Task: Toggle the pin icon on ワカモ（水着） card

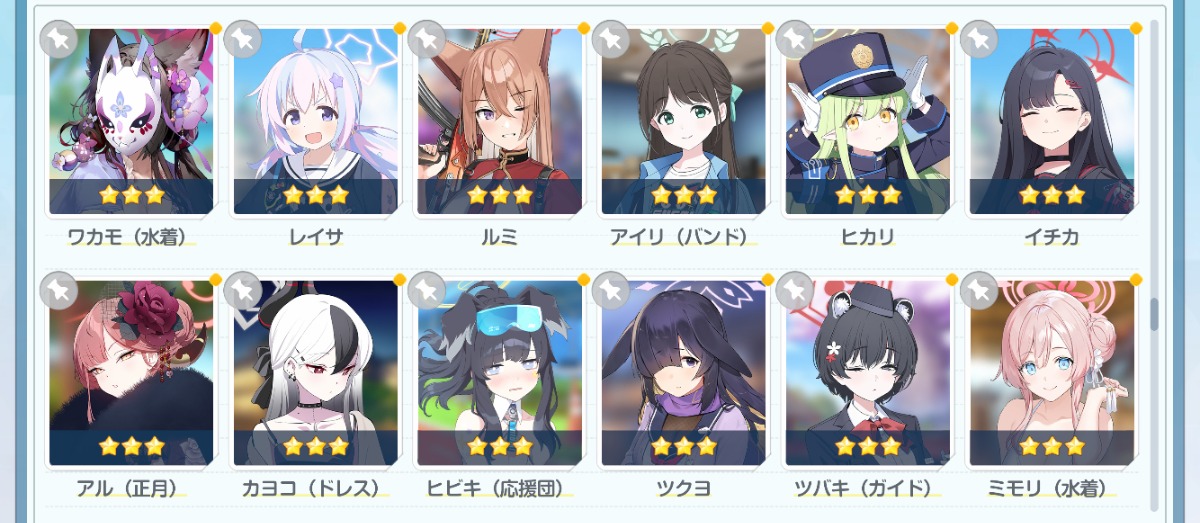Action: pyautogui.click(x=58, y=38)
